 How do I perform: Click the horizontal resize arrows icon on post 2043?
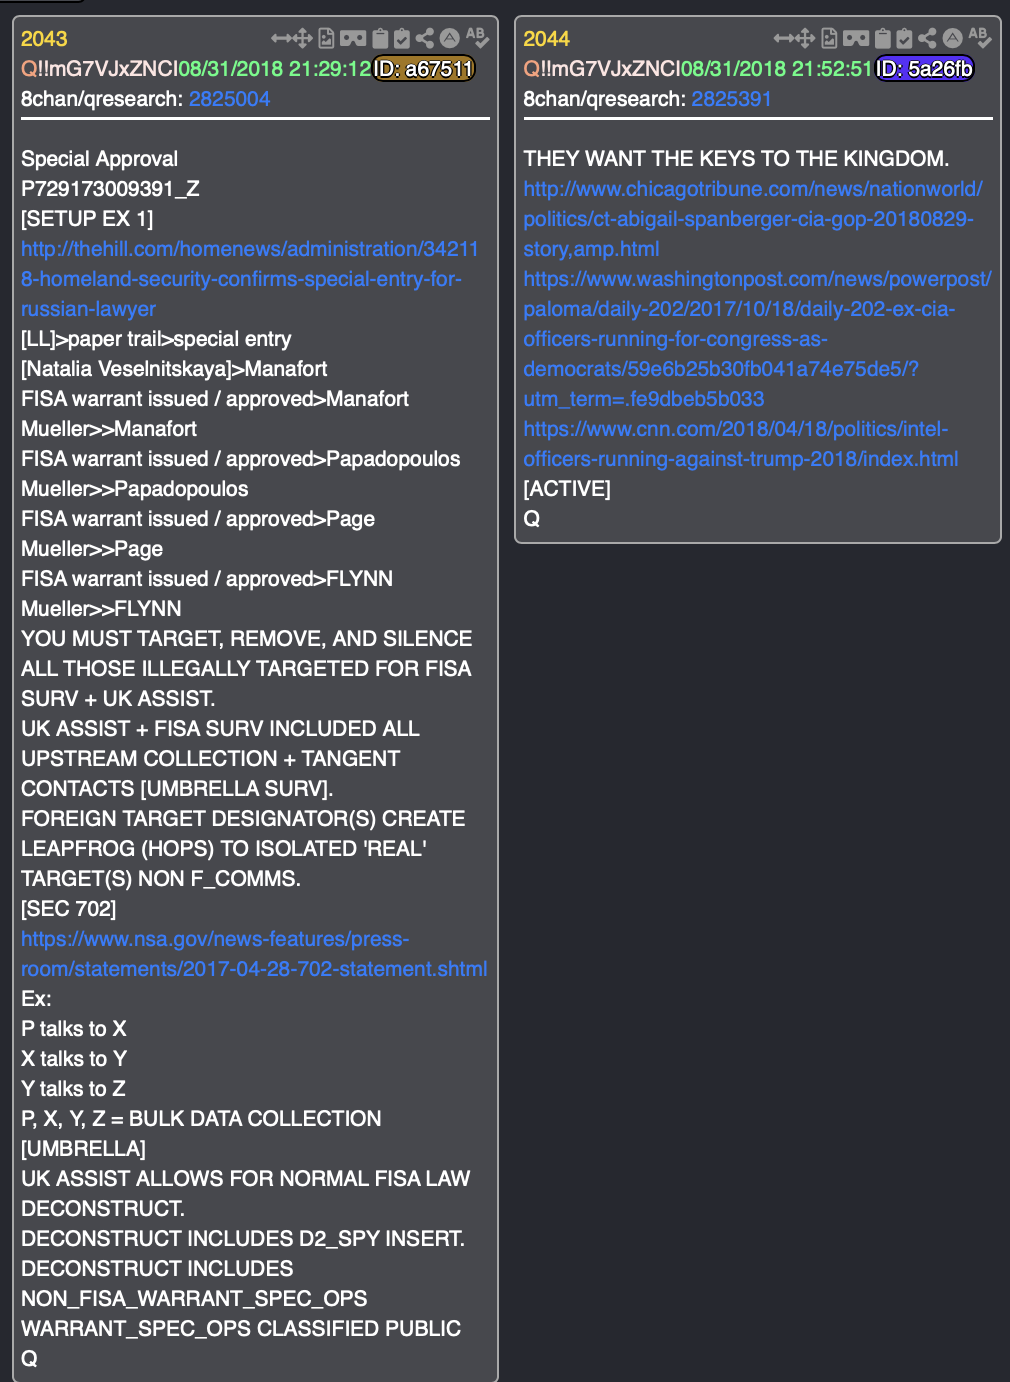tap(281, 38)
